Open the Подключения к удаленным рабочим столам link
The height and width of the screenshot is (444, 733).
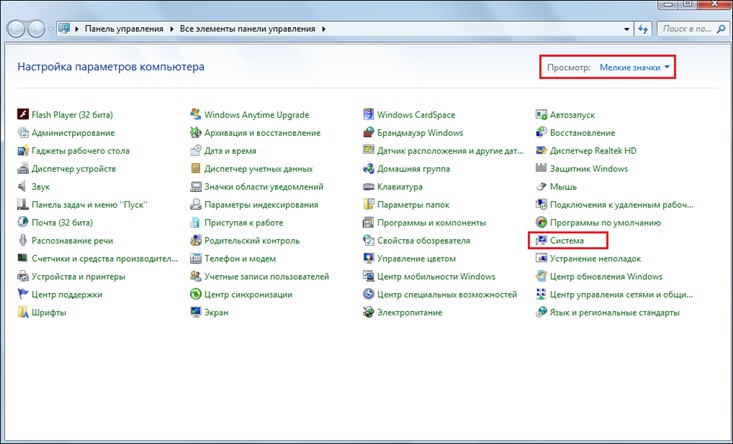[621, 205]
